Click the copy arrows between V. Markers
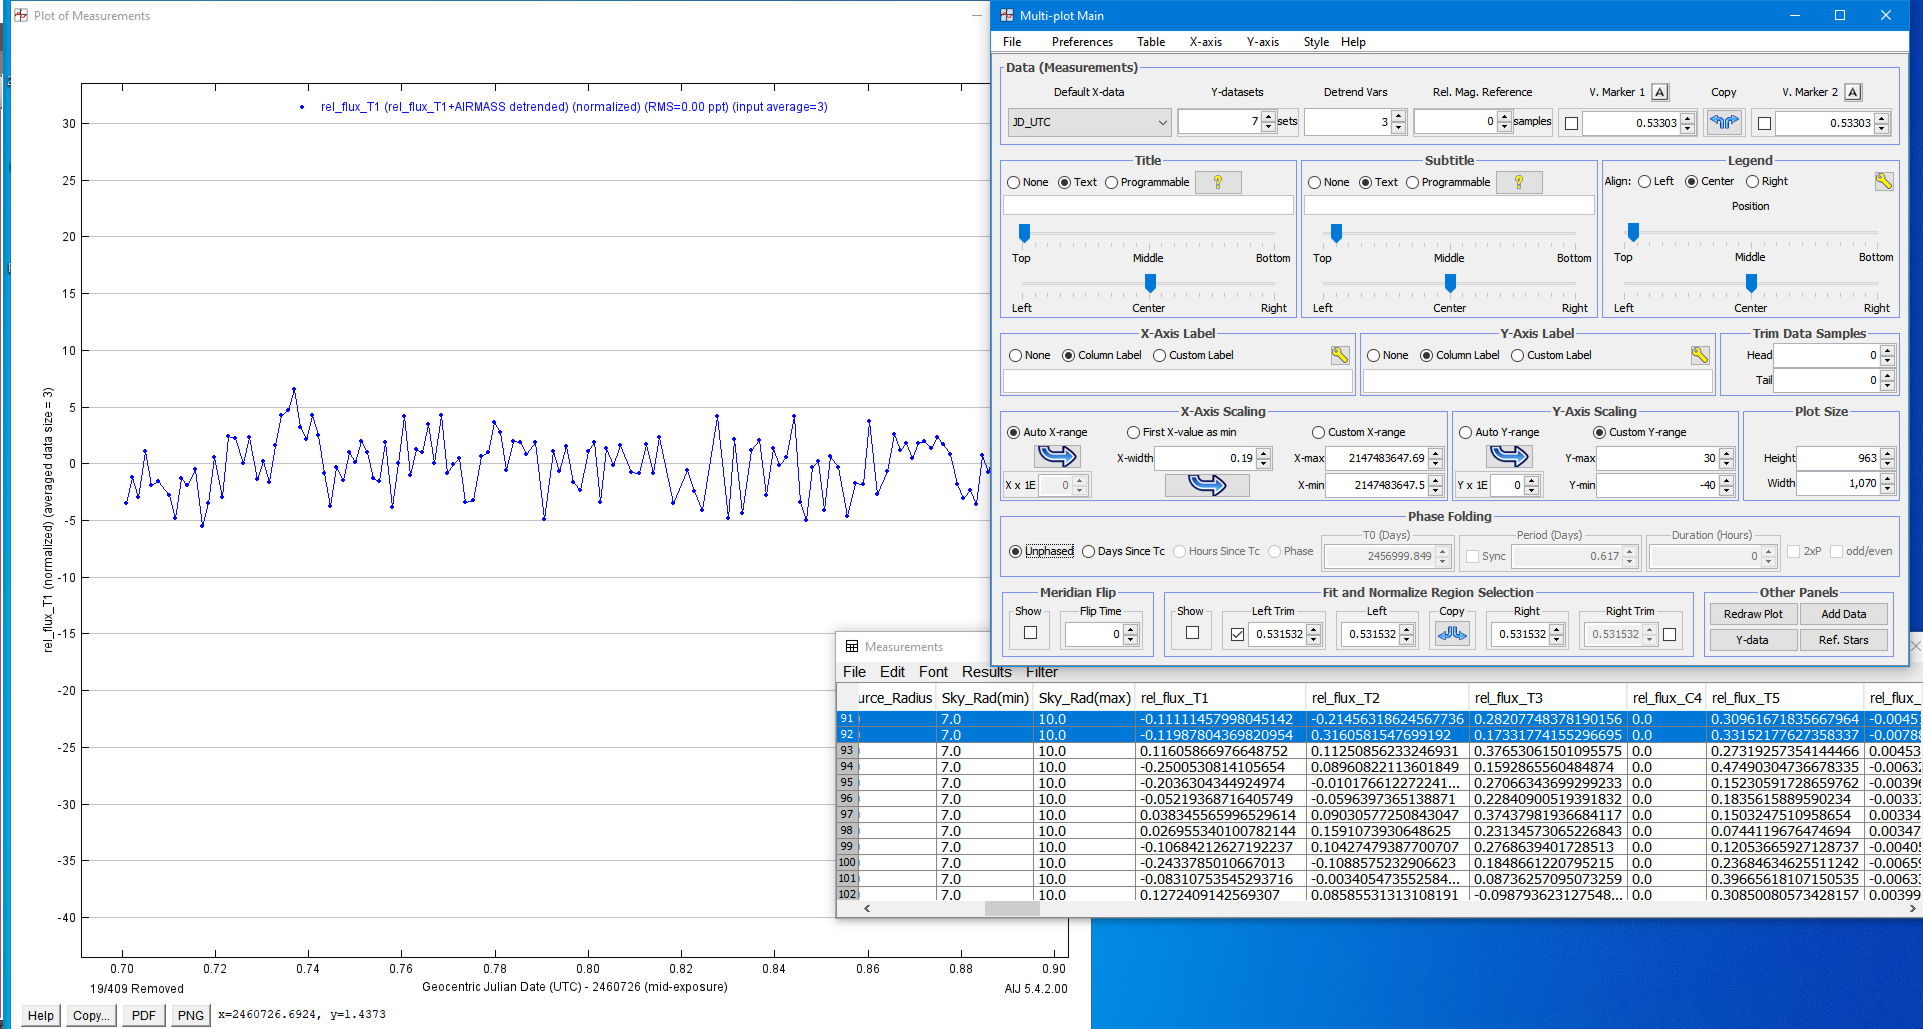Image resolution: width=1923 pixels, height=1029 pixels. (1724, 122)
